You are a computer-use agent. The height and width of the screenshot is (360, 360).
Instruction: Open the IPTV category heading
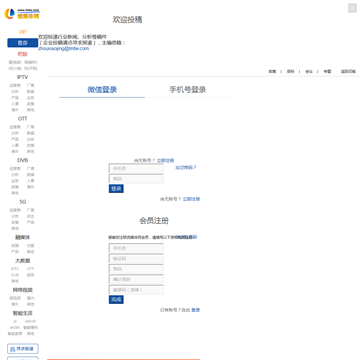[x=23, y=77]
